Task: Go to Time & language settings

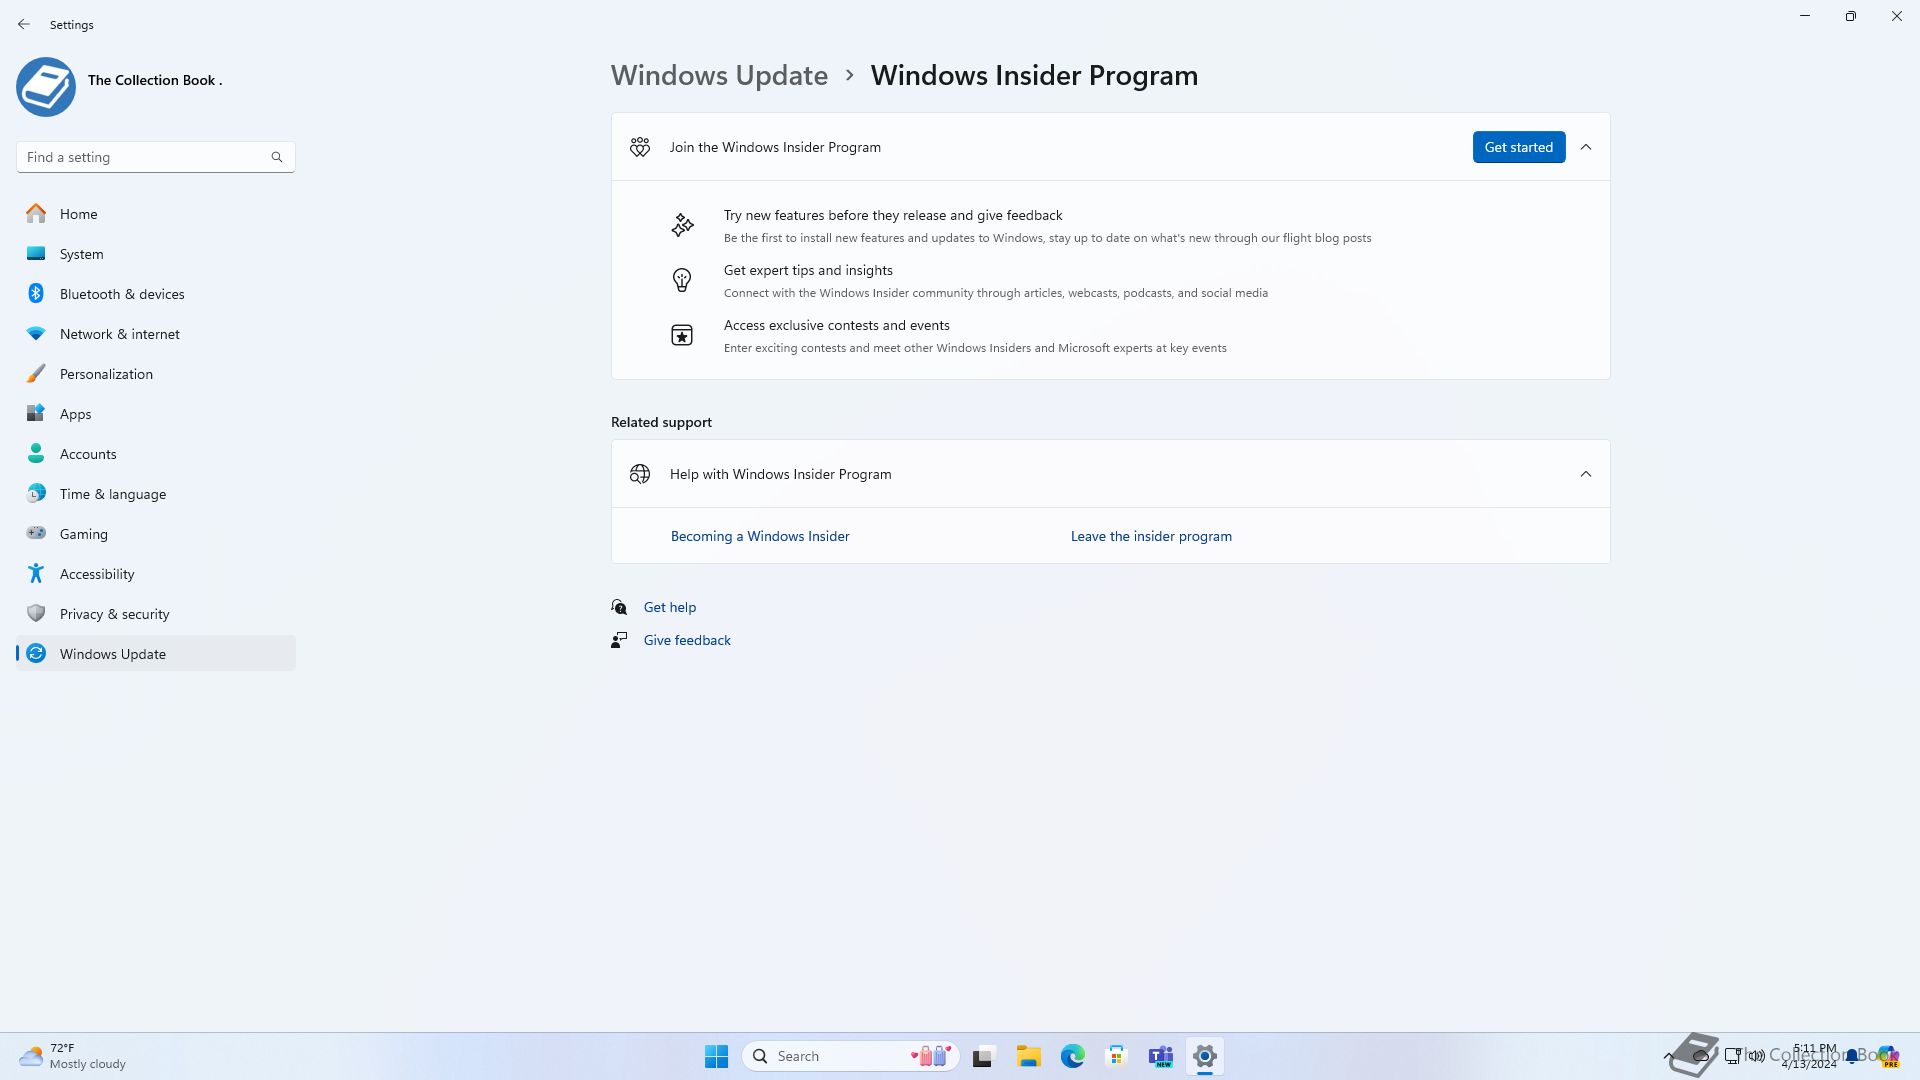Action: coord(156,494)
